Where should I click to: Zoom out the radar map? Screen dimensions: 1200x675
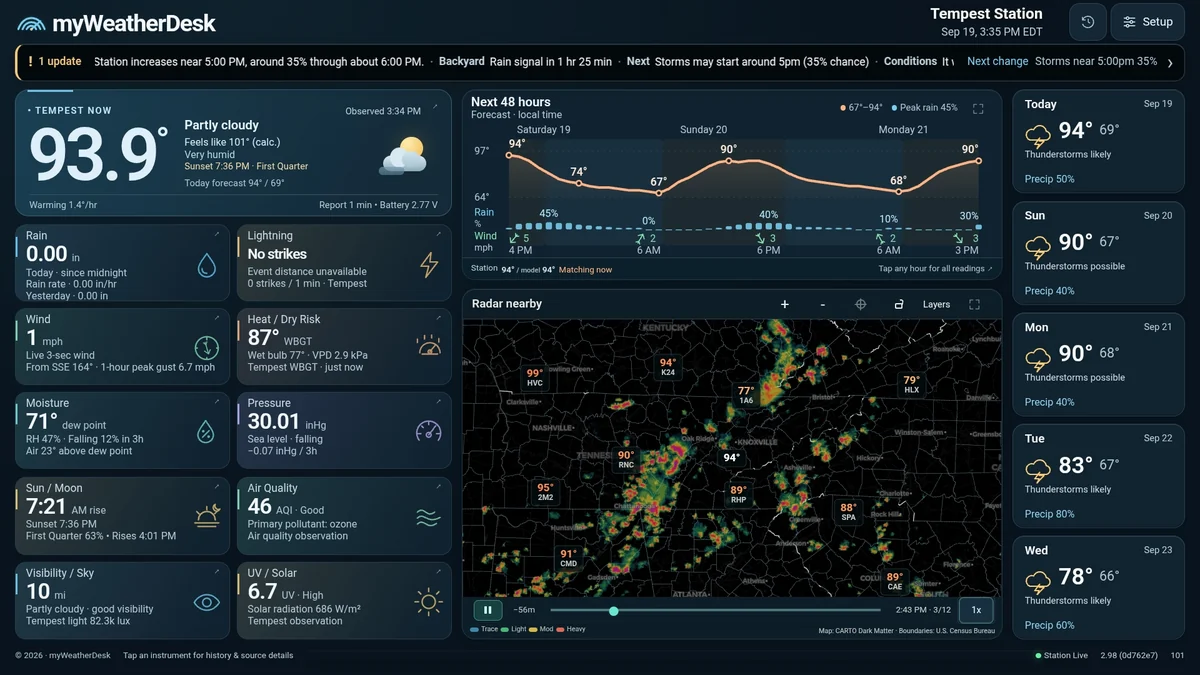point(823,304)
